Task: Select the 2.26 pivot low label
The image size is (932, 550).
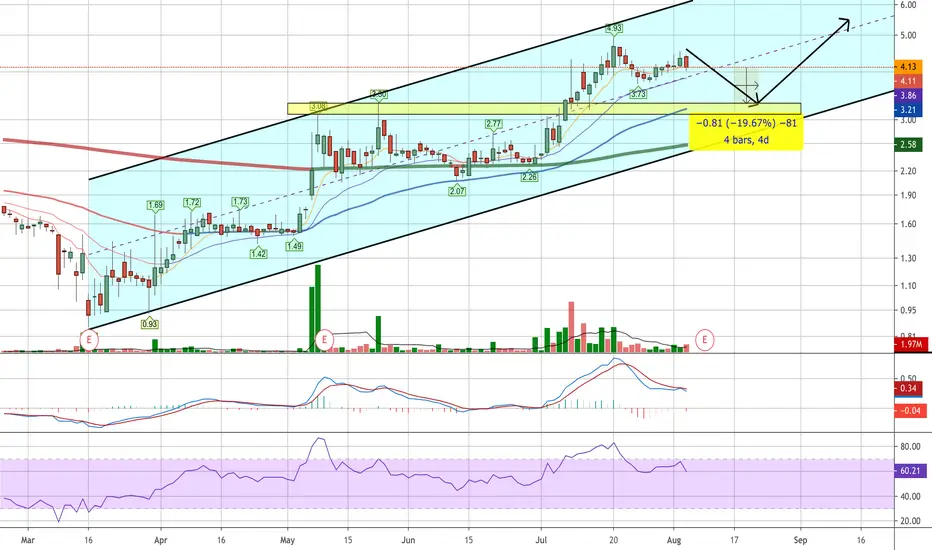Action: pos(529,177)
